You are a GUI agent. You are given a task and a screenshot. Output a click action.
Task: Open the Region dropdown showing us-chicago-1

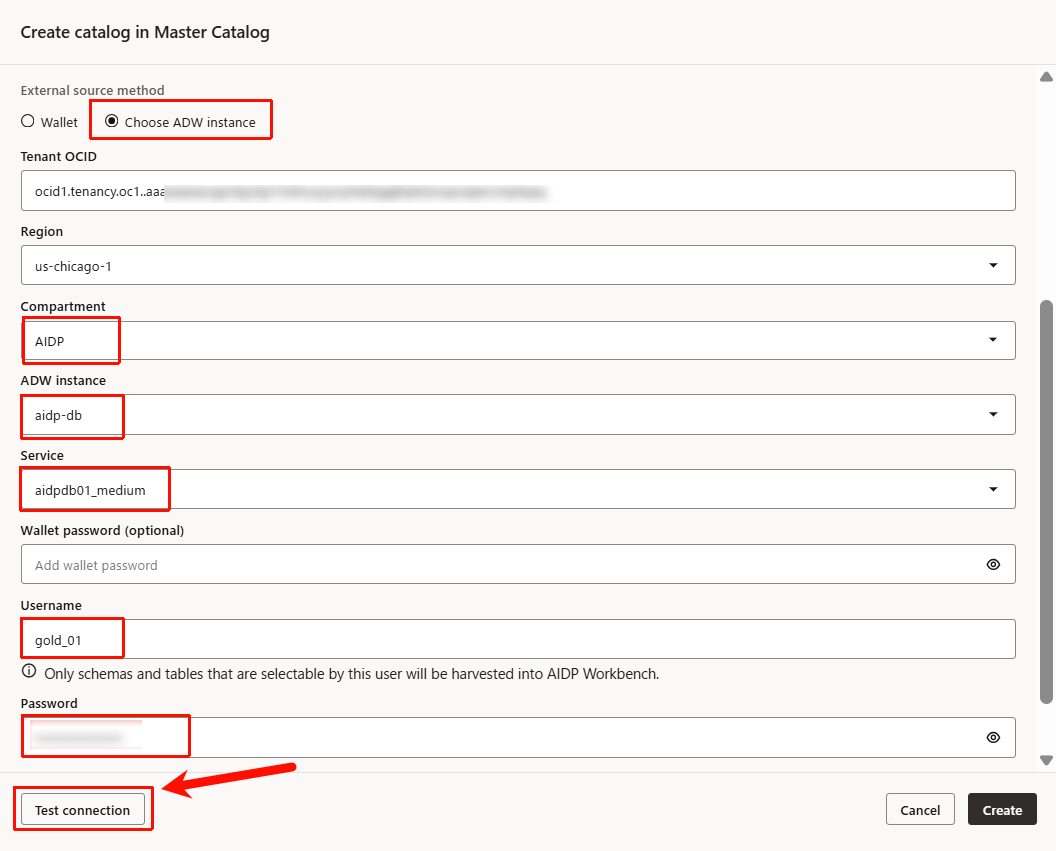[518, 265]
